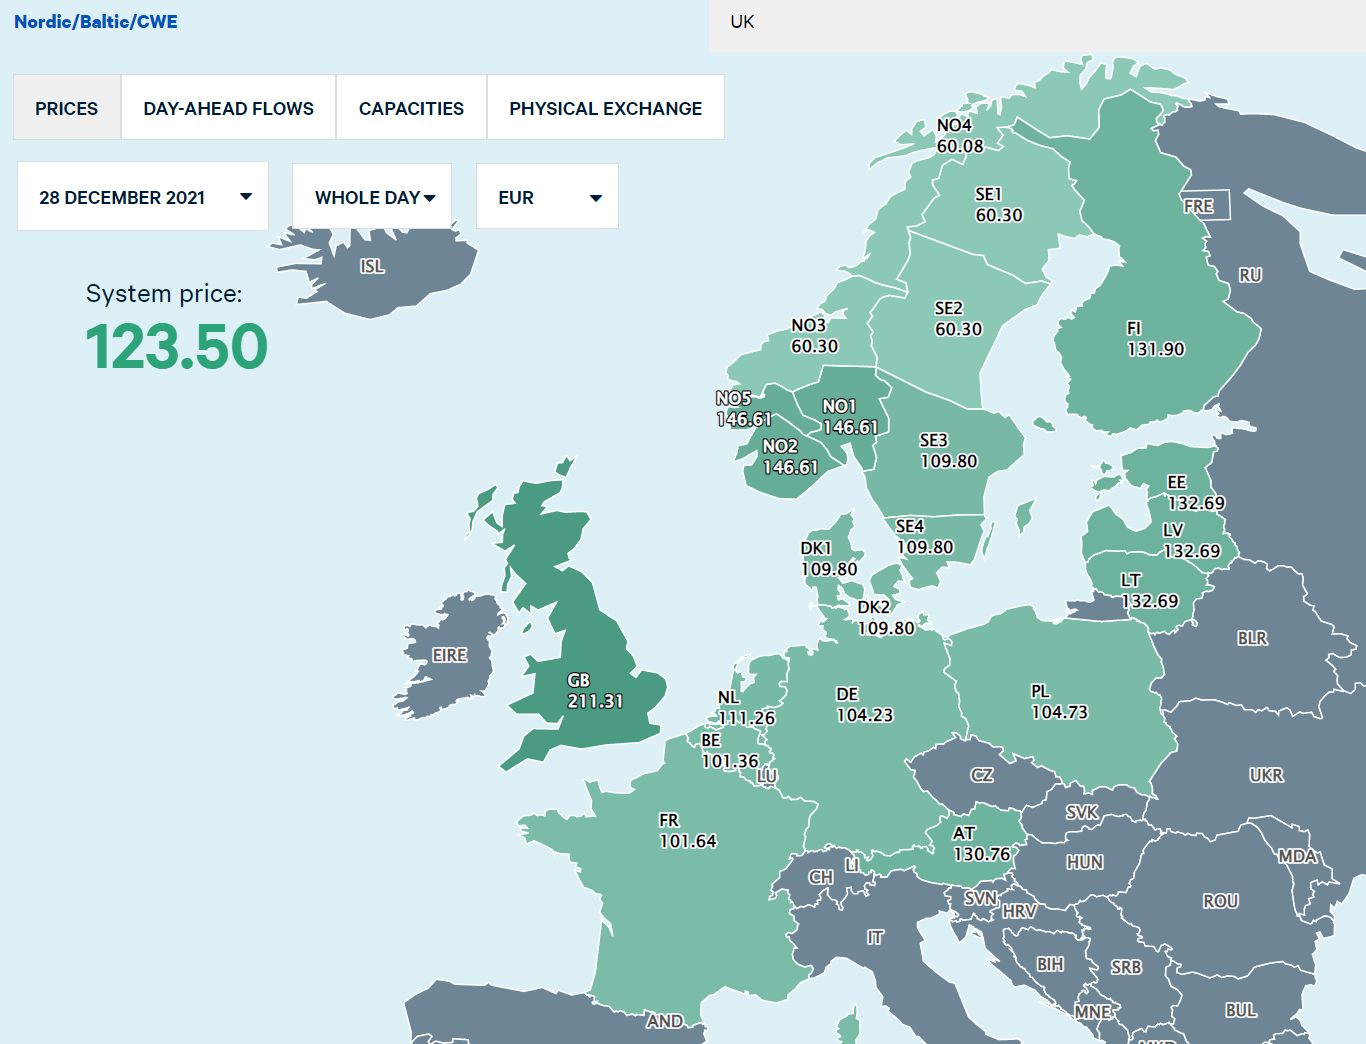Select the SE2 60.30 bidding zone
The image size is (1366, 1044).
coord(958,319)
